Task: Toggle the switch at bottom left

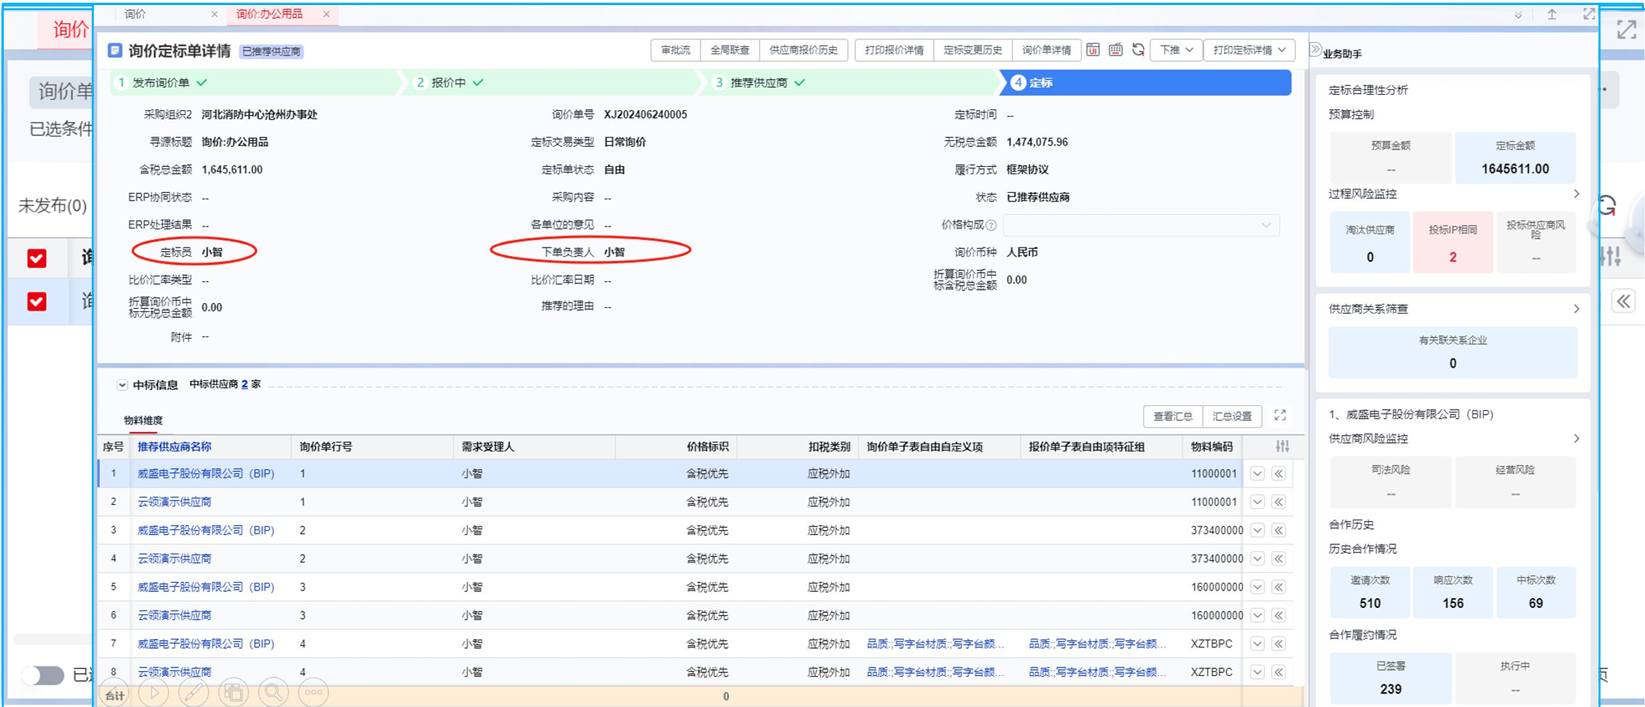Action: point(43,676)
